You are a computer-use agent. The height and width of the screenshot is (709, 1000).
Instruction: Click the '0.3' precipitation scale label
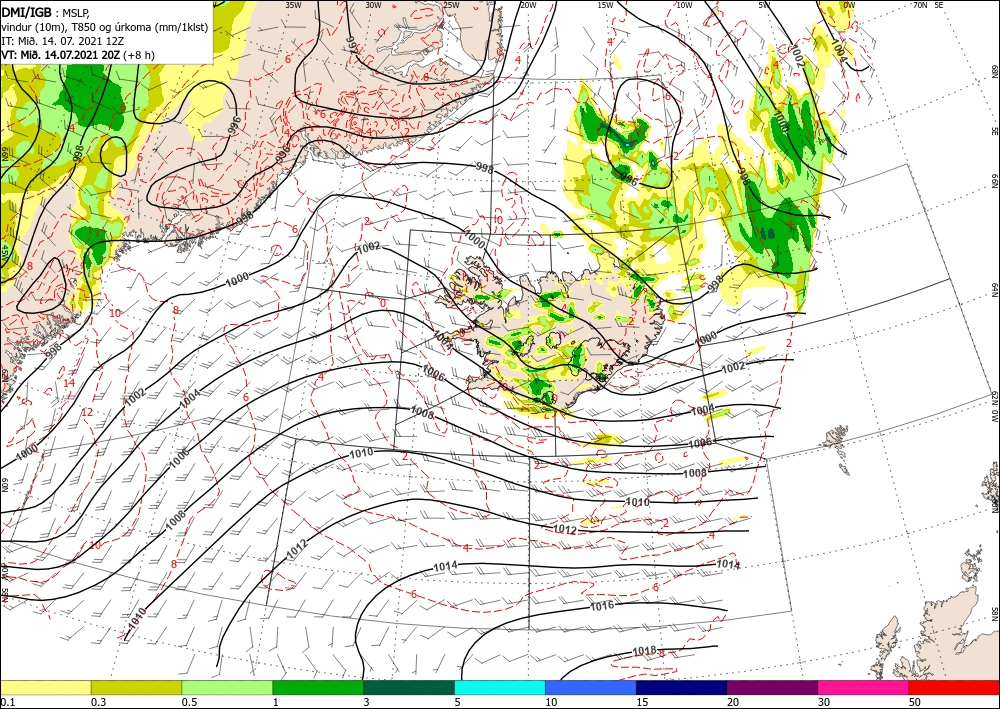pos(98,702)
